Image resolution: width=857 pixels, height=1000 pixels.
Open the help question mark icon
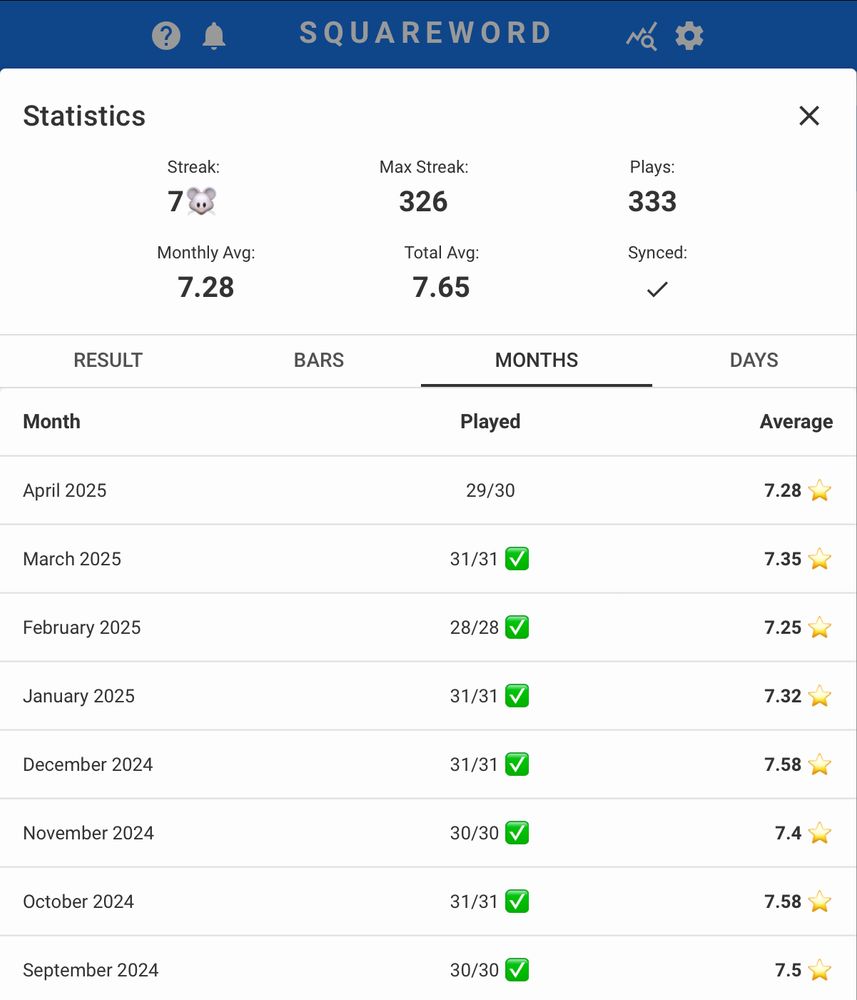coord(166,35)
